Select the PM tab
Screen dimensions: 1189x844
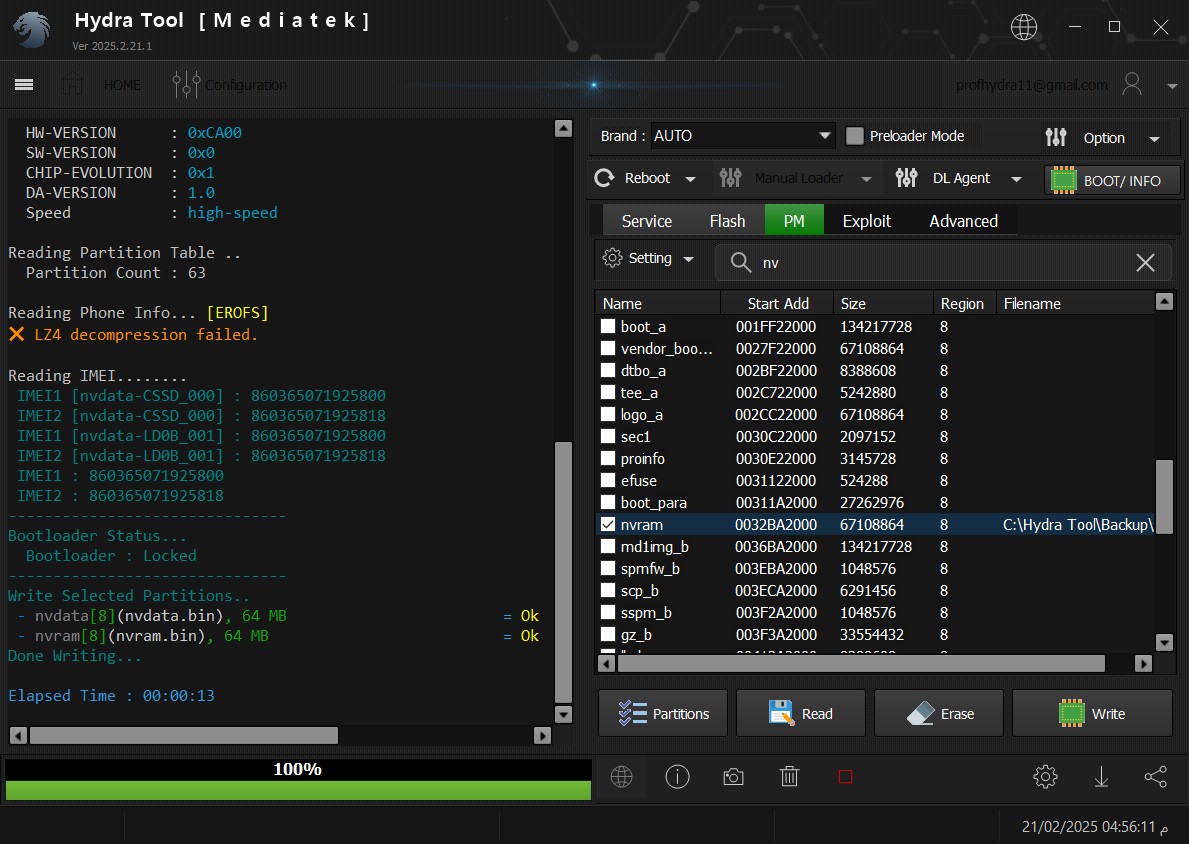coord(794,221)
